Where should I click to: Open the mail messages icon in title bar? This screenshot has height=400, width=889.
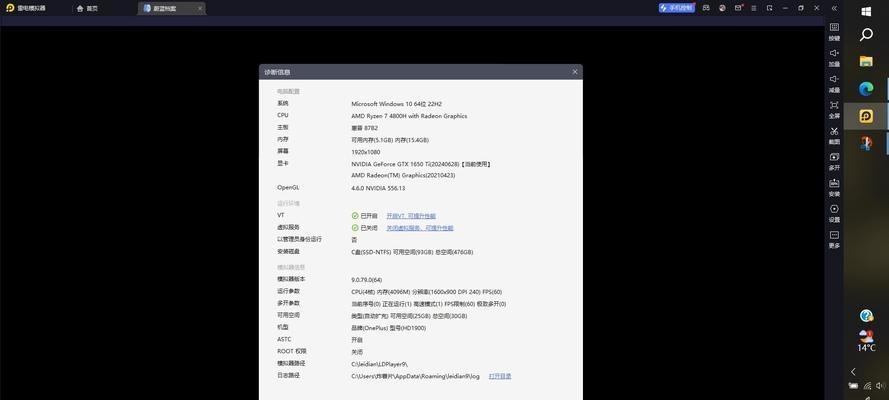point(738,8)
